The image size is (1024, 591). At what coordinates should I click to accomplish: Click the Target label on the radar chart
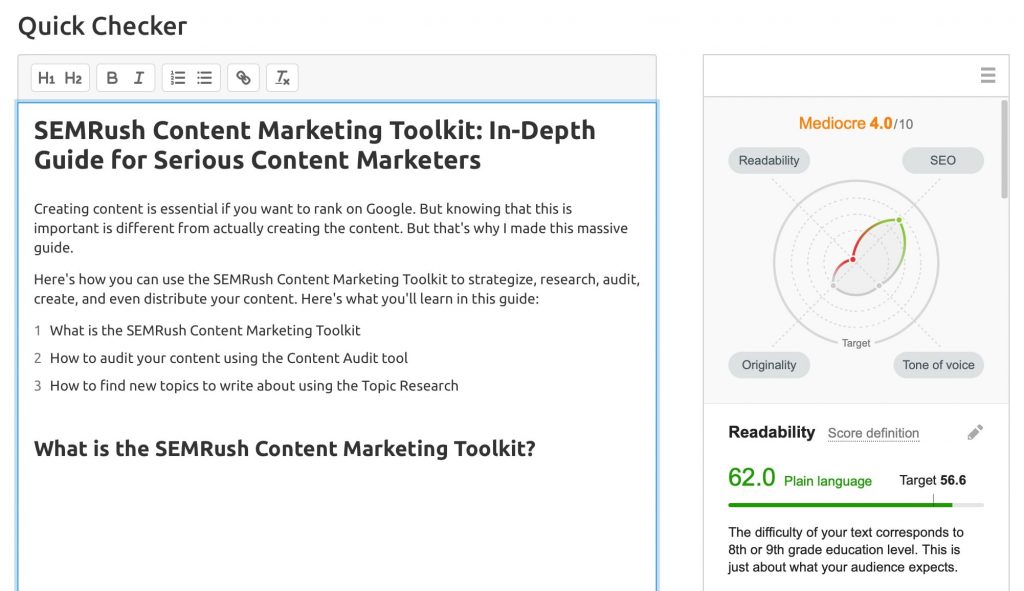[x=856, y=343]
